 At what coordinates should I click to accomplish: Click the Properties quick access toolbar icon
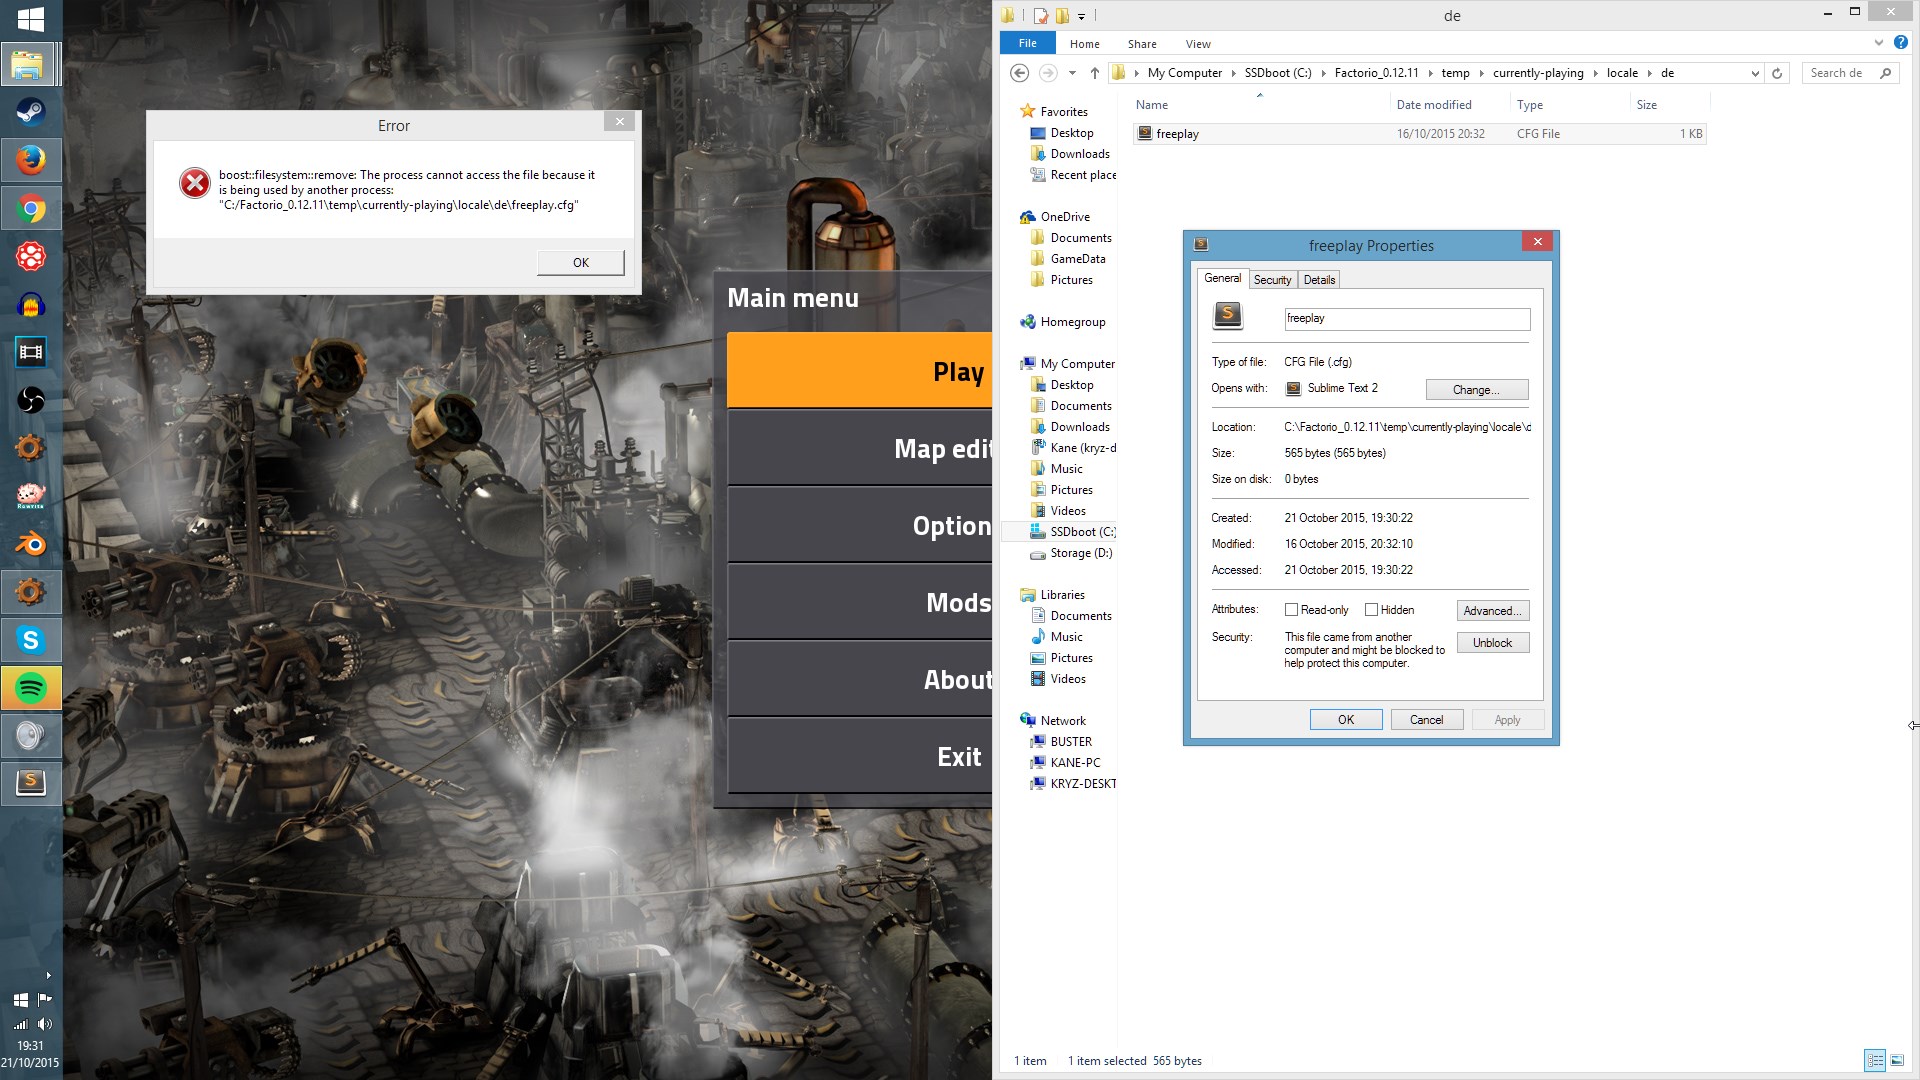click(x=1041, y=15)
